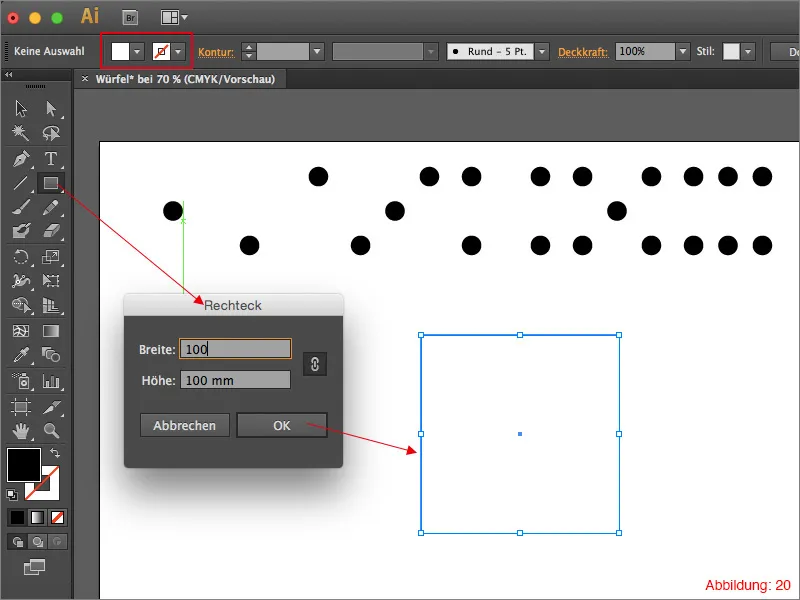This screenshot has width=800, height=600.
Task: Select the Direct Selection tool
Action: pyautogui.click(x=51, y=109)
